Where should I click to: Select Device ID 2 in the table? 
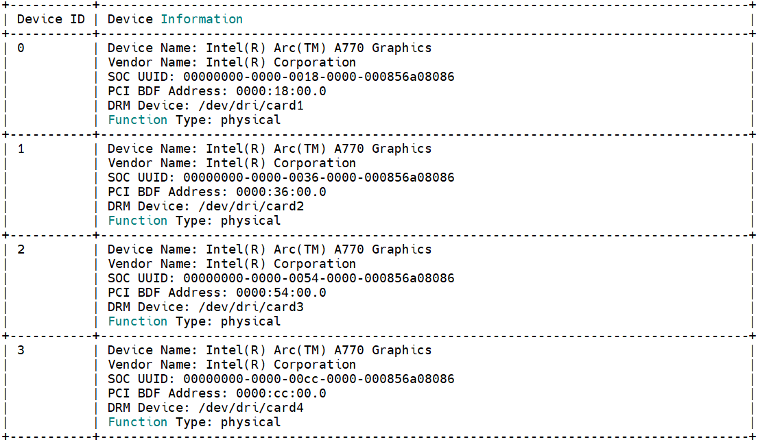21,250
